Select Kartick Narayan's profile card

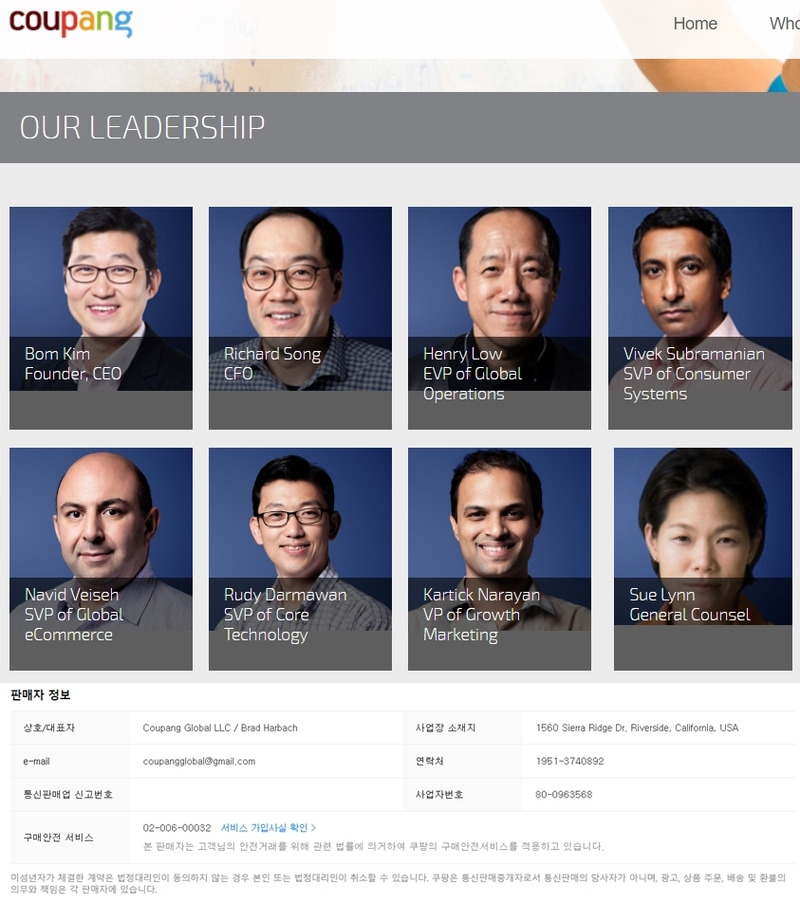pos(499,559)
